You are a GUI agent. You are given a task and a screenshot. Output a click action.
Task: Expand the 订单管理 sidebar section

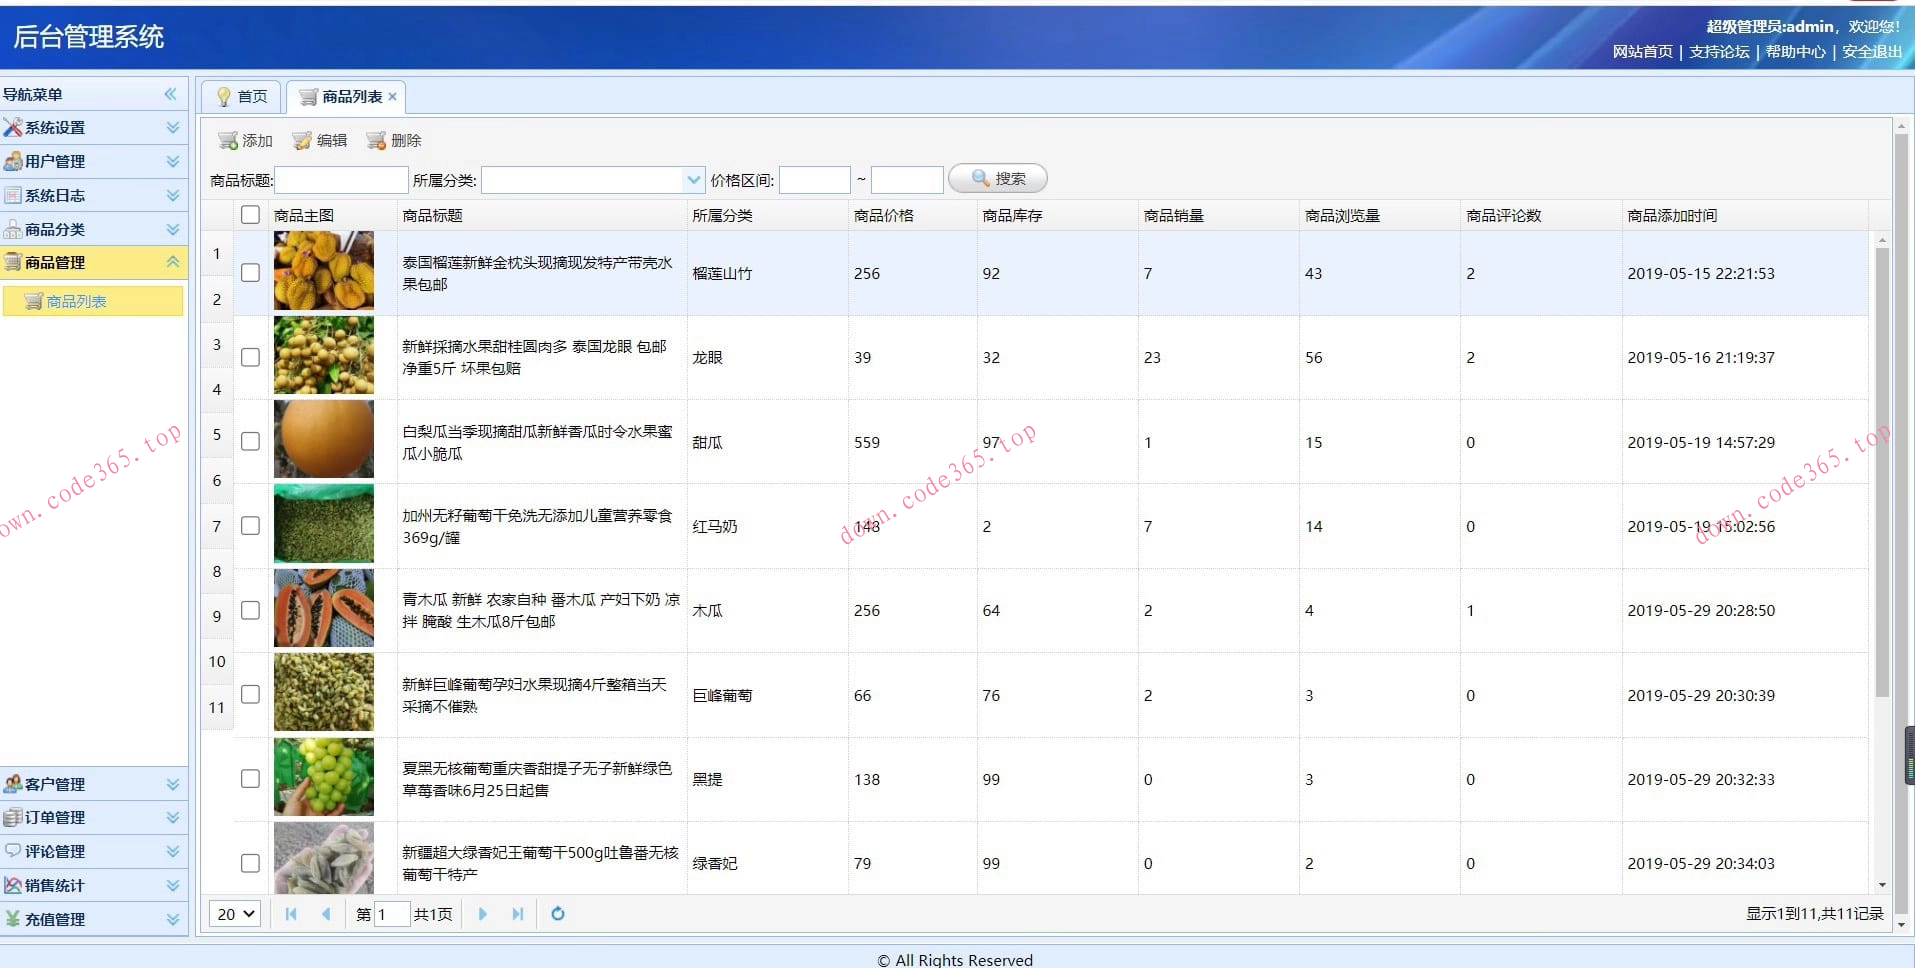pyautogui.click(x=94, y=818)
